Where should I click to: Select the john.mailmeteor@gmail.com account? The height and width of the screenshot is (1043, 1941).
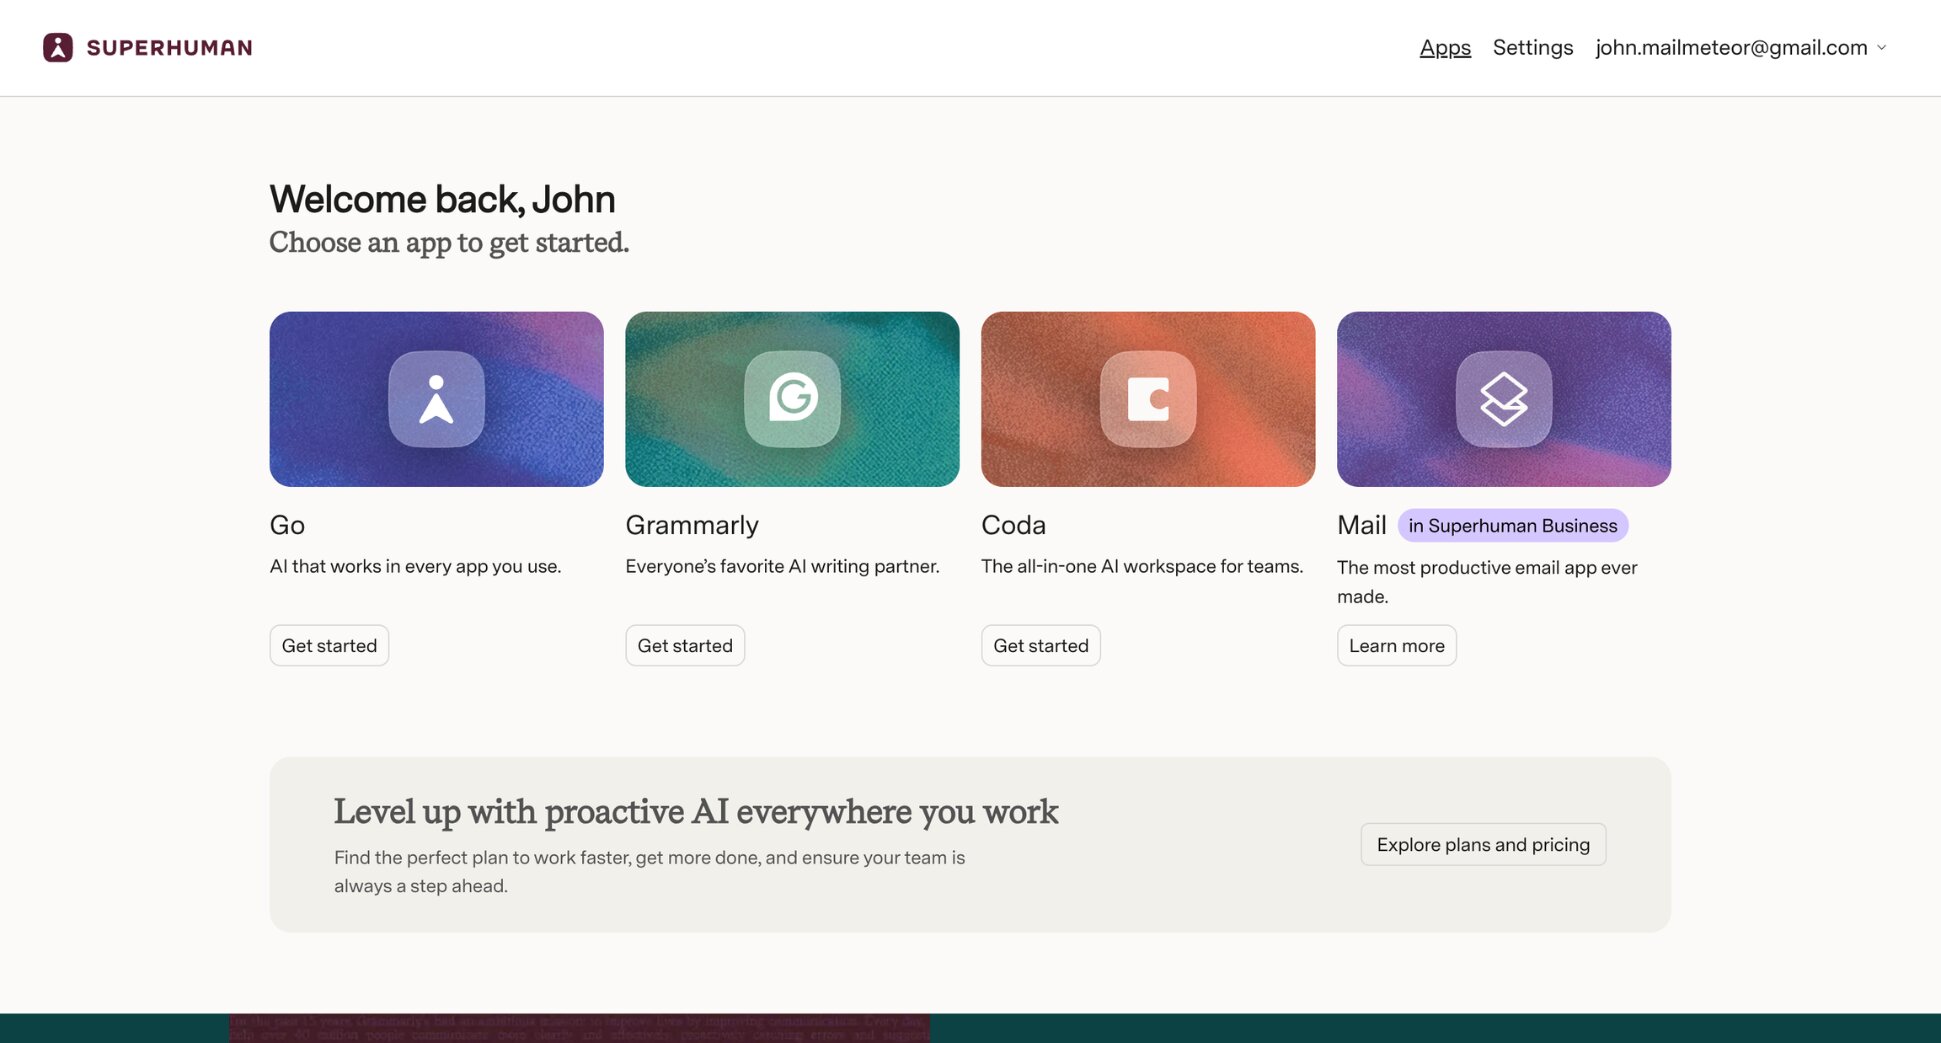(1730, 47)
